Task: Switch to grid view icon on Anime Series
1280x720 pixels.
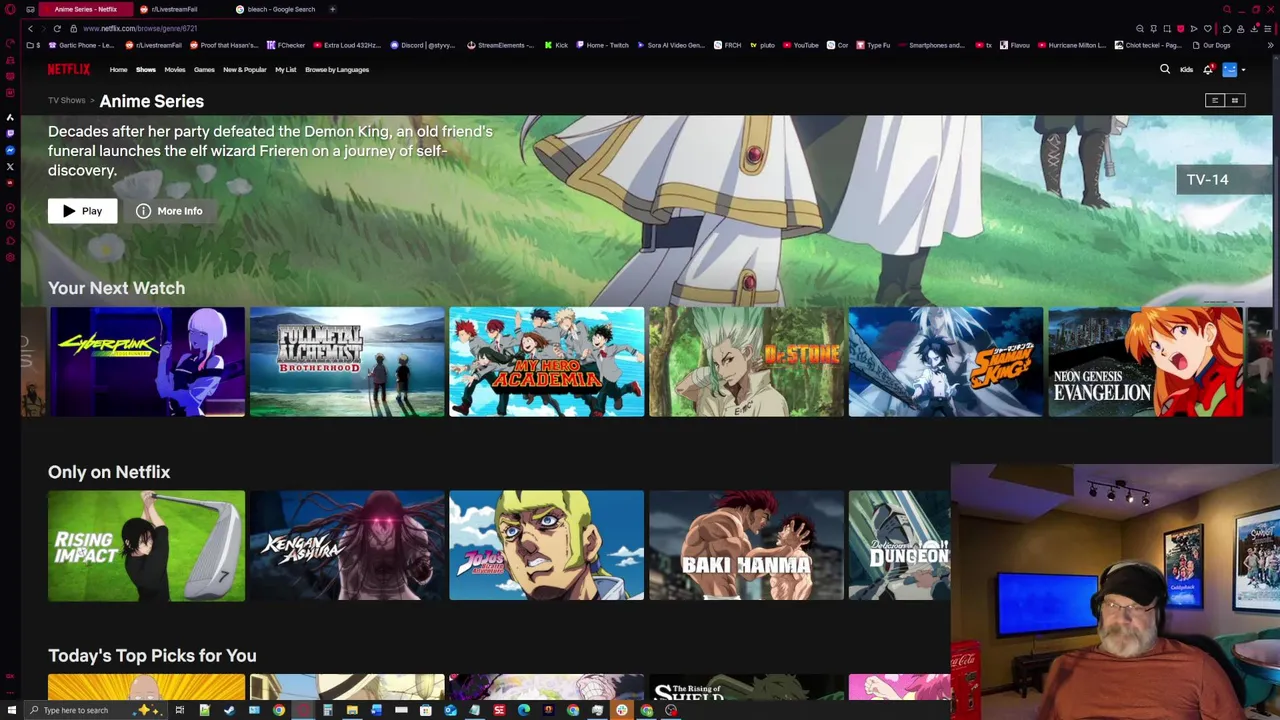Action: (1235, 100)
